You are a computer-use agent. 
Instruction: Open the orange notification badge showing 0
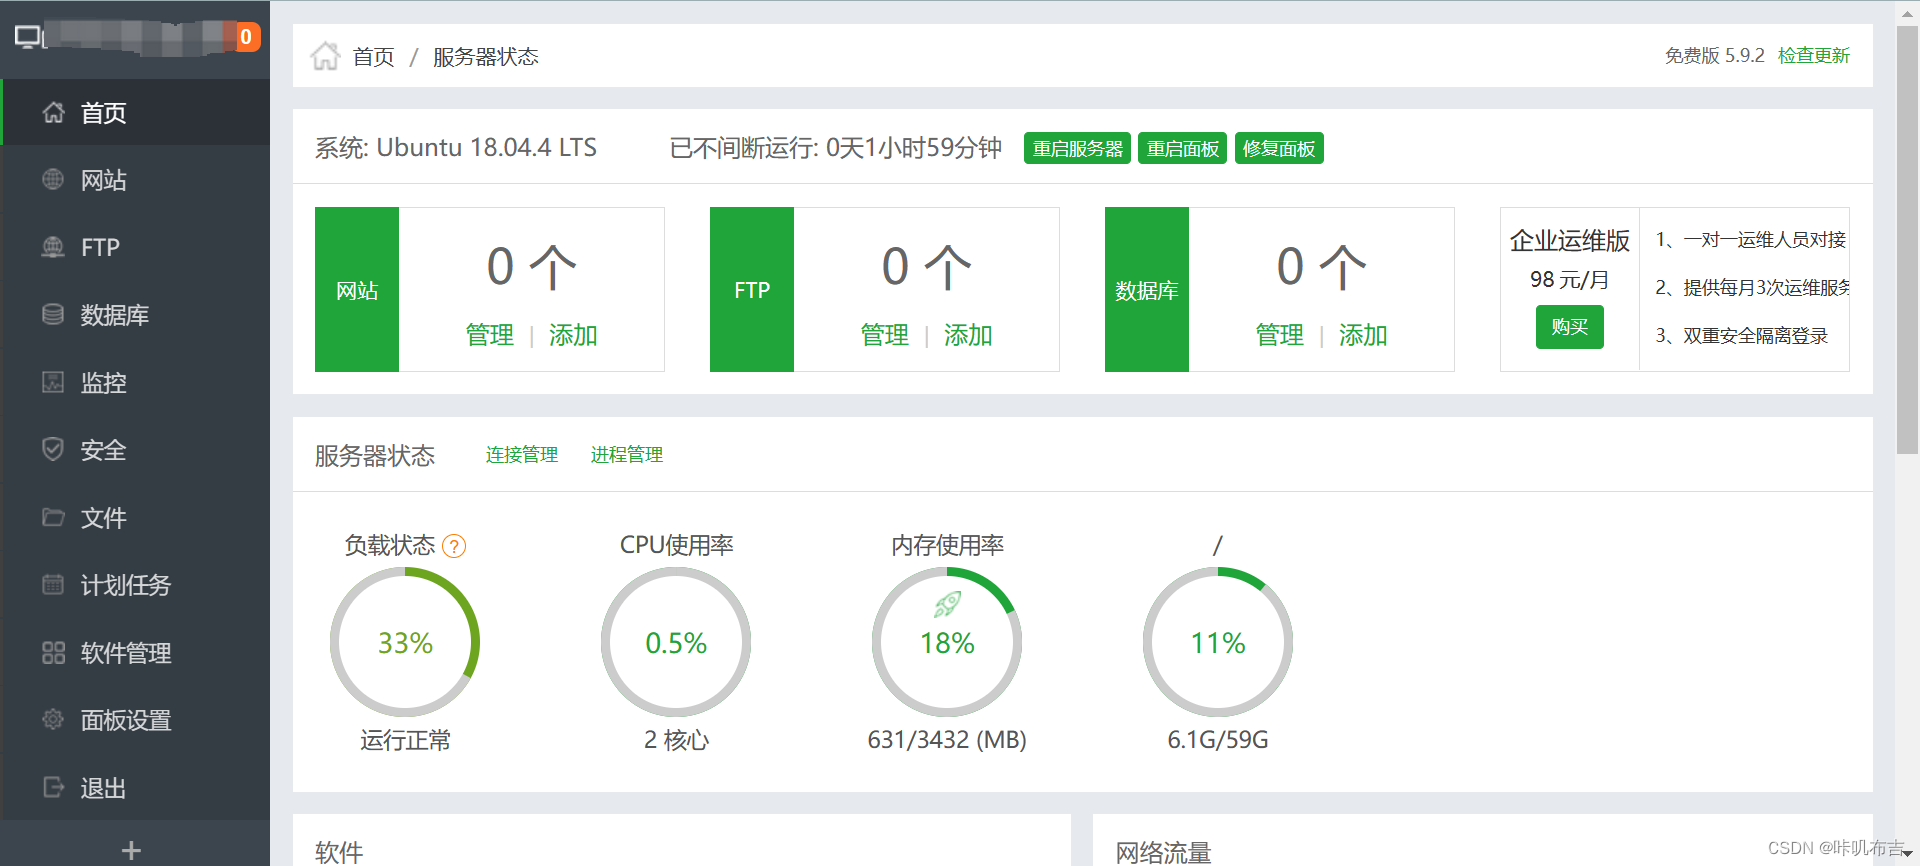(245, 37)
